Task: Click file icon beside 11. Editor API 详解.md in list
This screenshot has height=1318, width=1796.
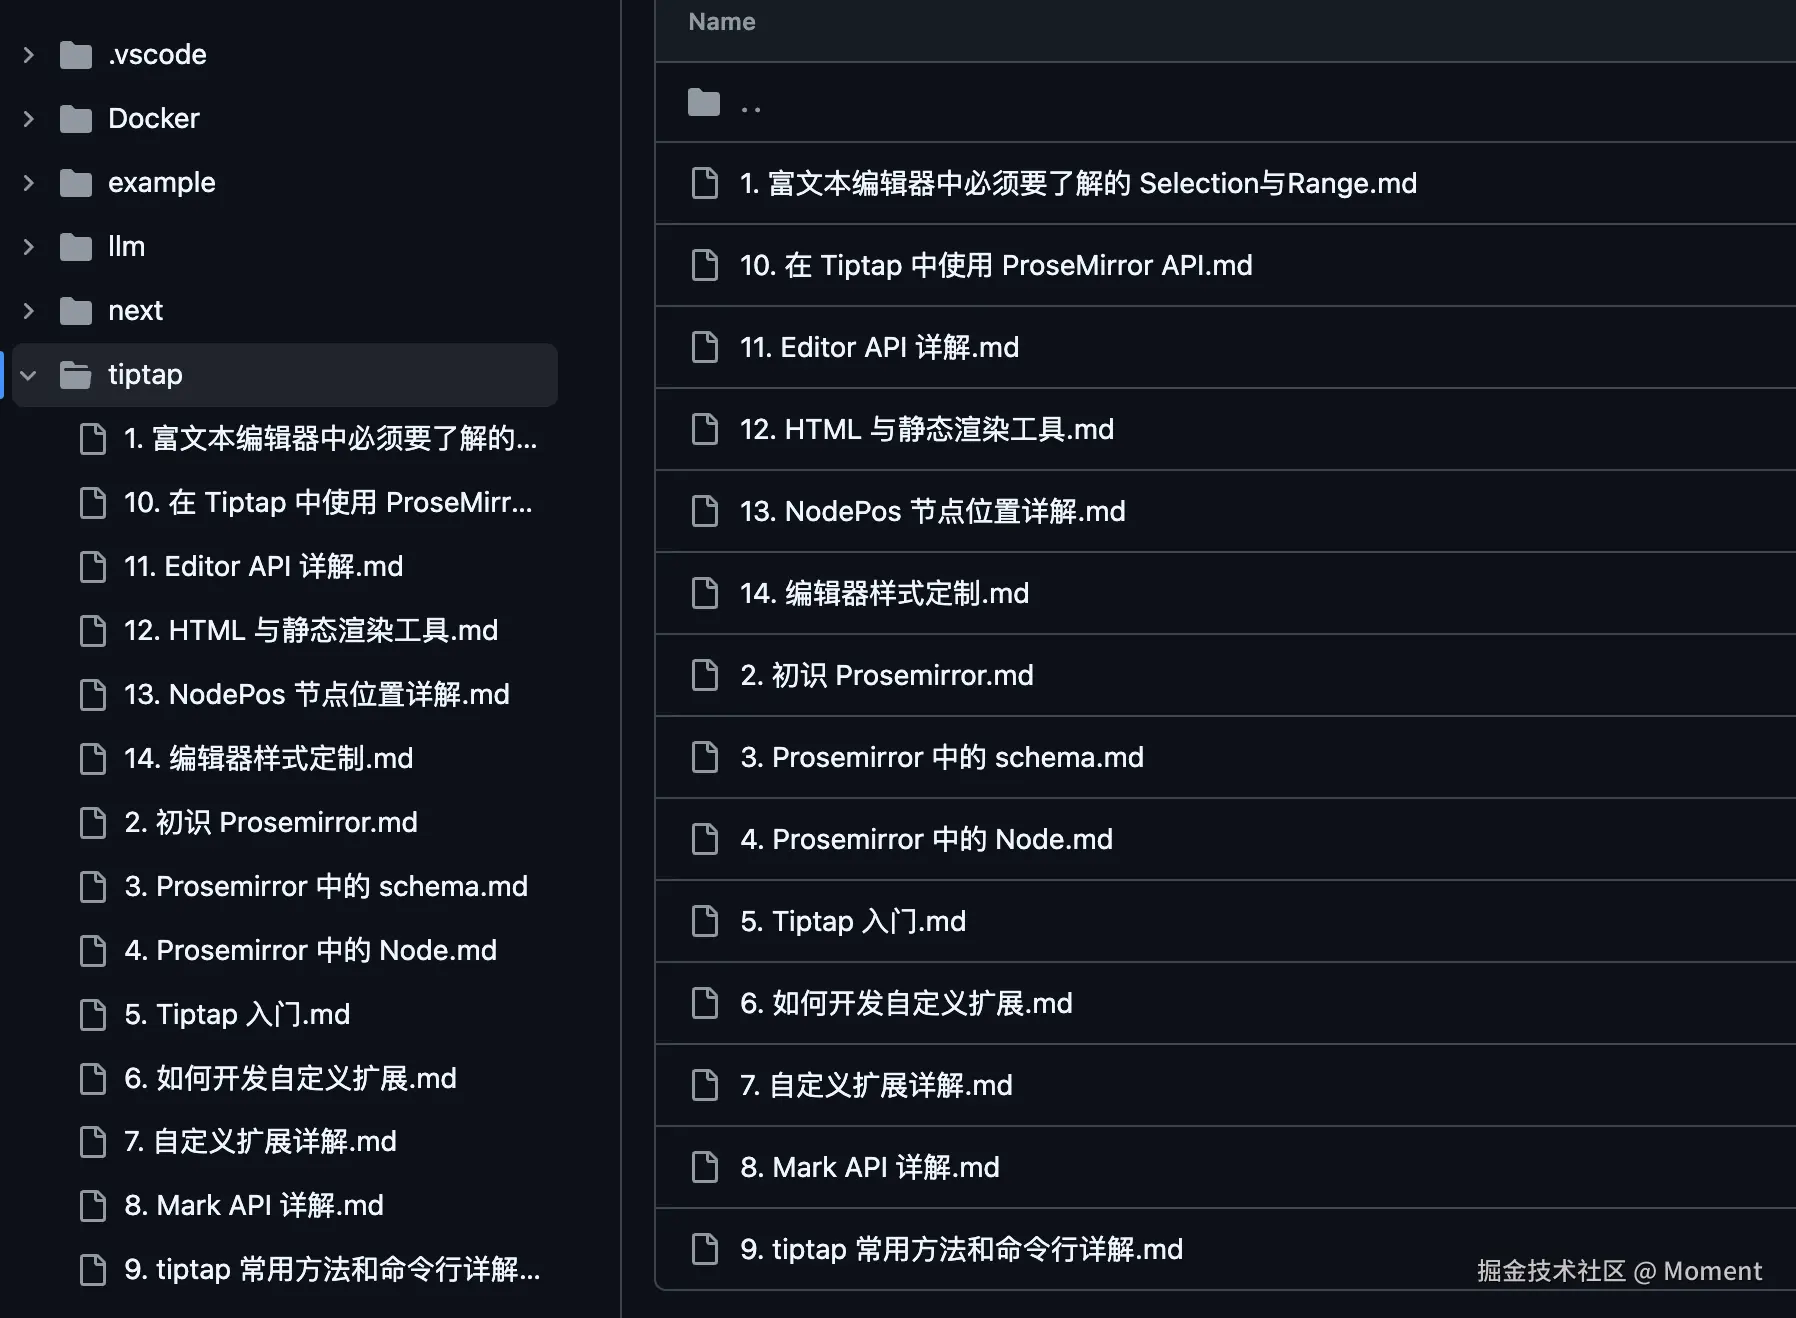Action: 705,347
